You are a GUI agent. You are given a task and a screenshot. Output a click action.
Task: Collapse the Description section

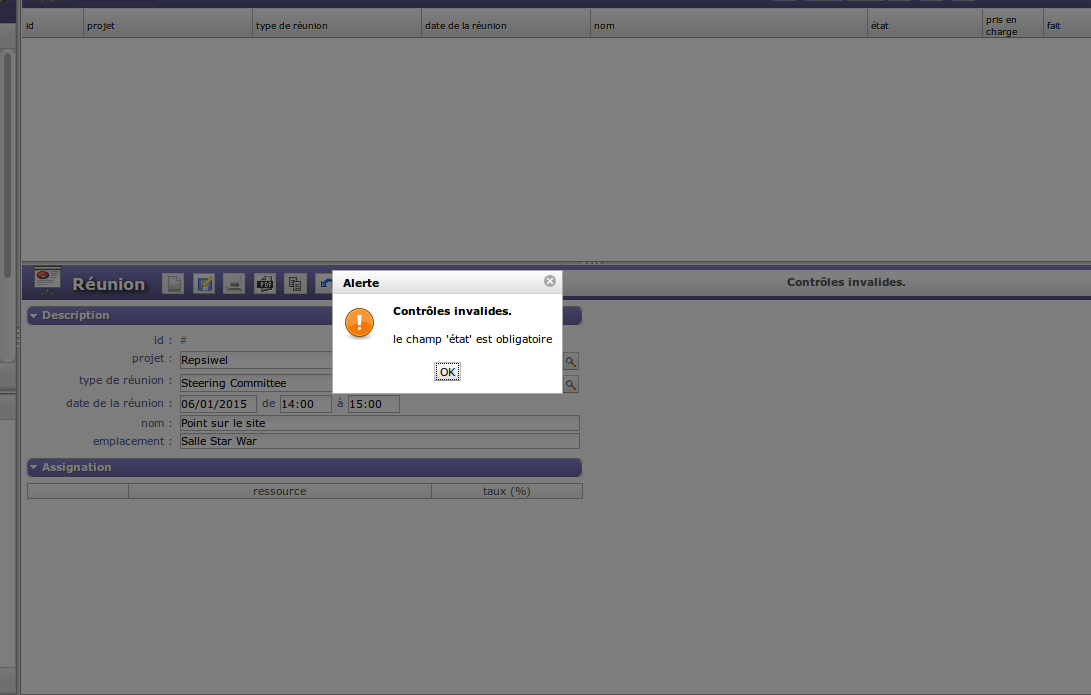33,316
